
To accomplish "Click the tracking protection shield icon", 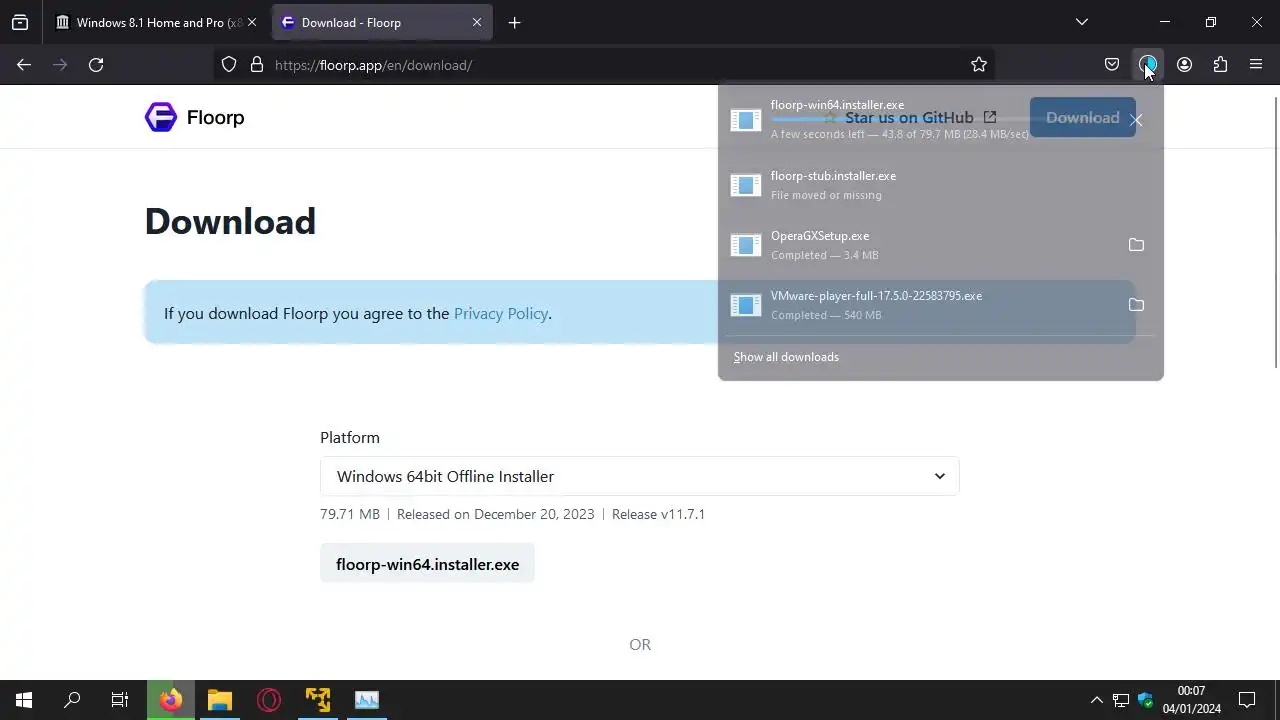I will [229, 65].
